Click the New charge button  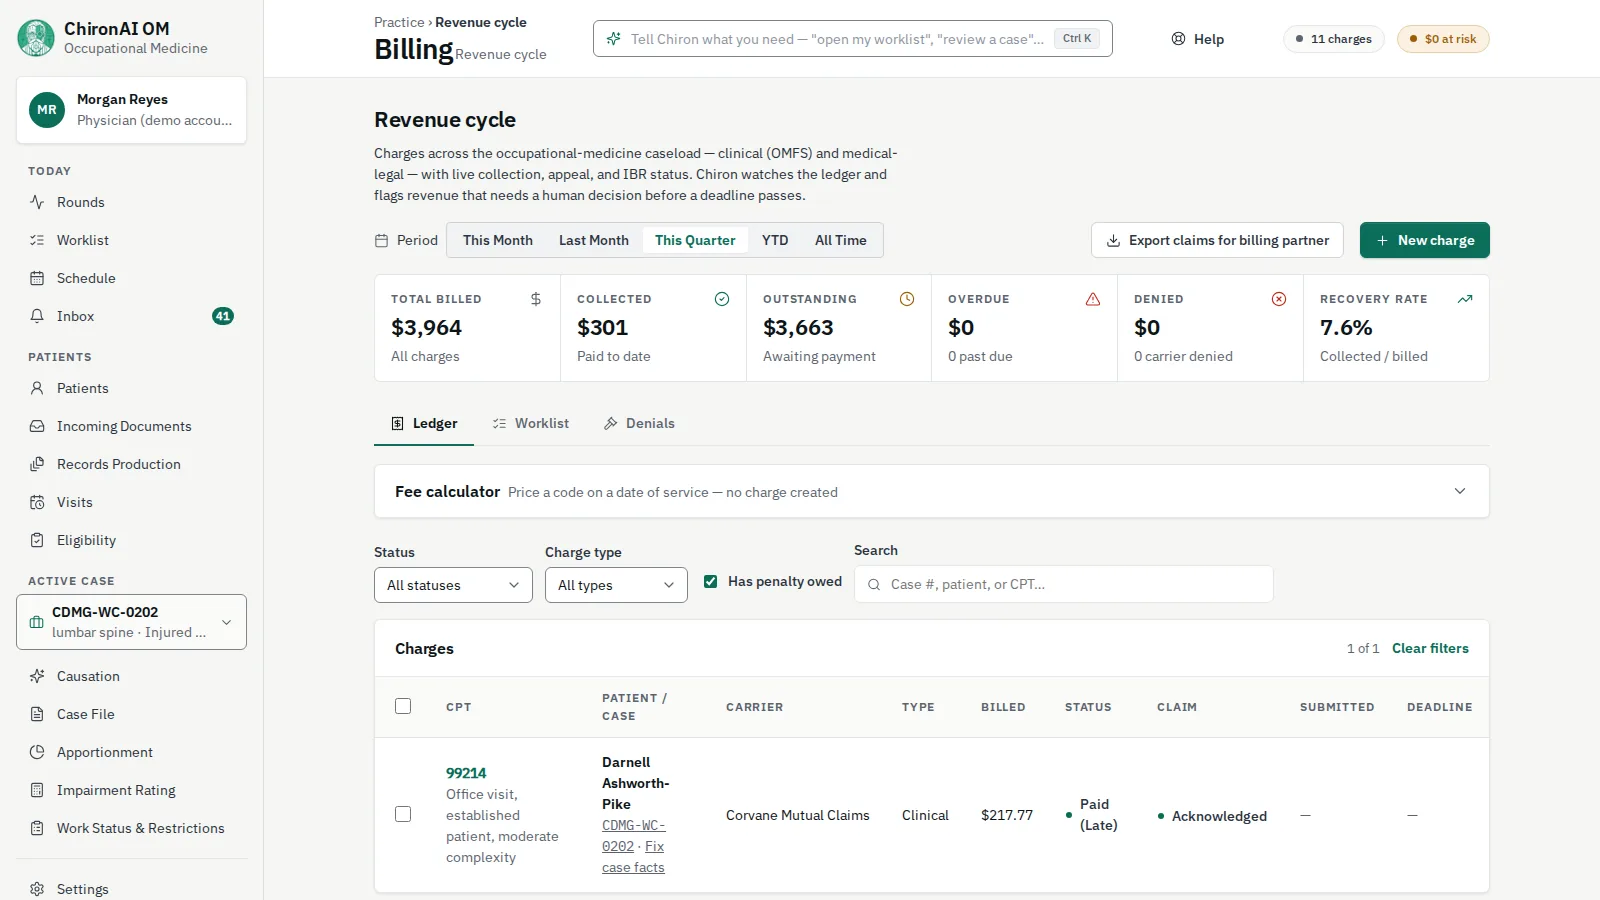point(1425,240)
